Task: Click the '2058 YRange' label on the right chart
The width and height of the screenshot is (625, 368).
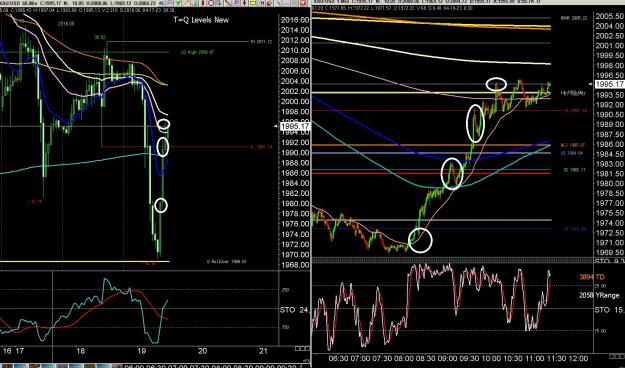Action: (x=599, y=295)
